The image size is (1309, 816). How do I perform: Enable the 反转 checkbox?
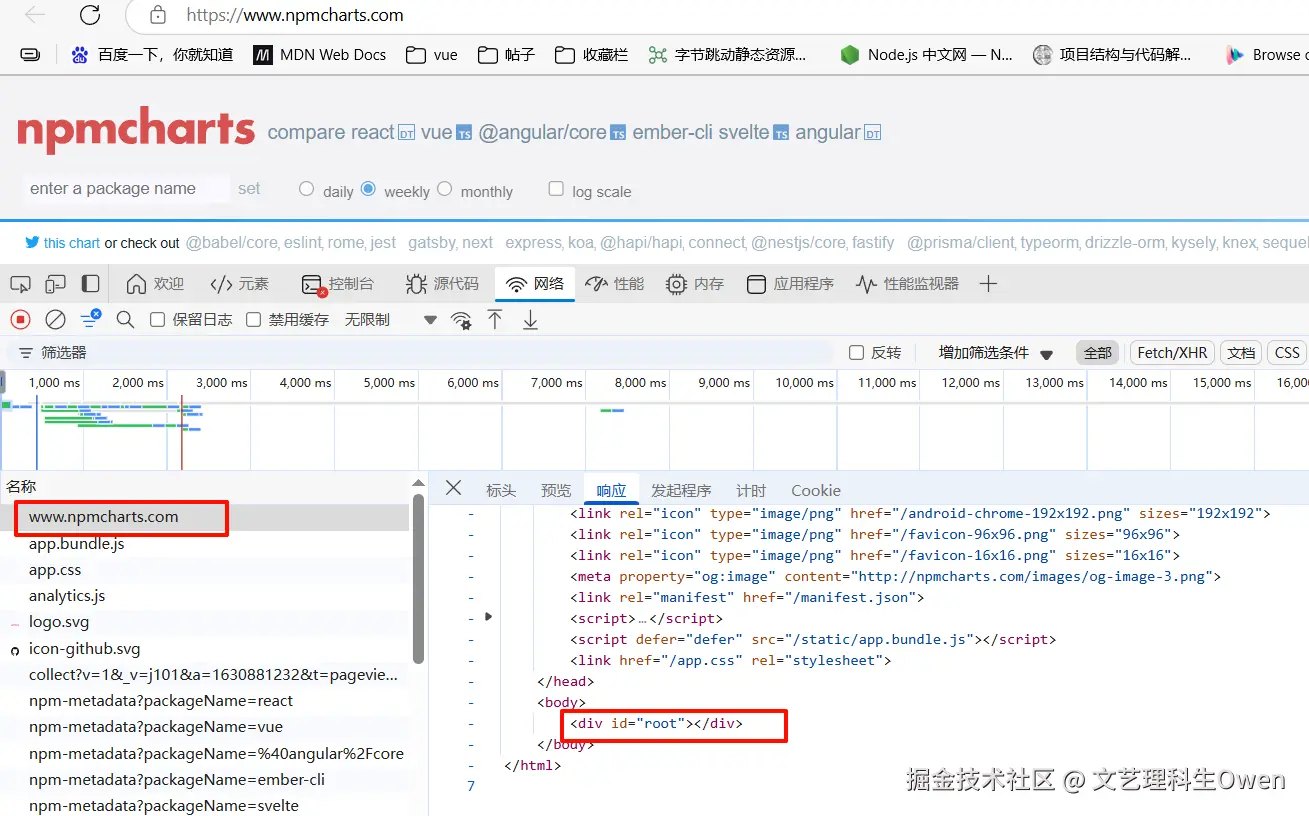coord(856,352)
